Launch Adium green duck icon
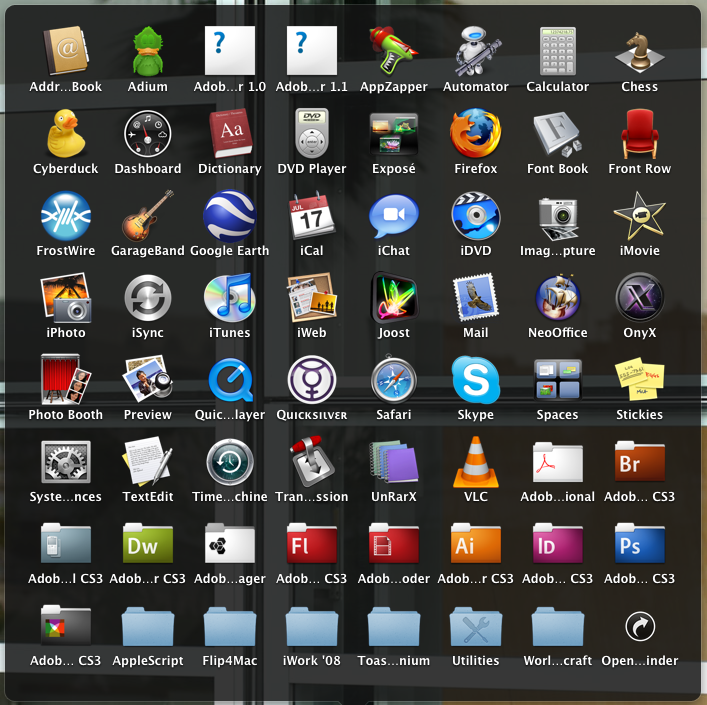The width and height of the screenshot is (707, 705). click(x=147, y=50)
